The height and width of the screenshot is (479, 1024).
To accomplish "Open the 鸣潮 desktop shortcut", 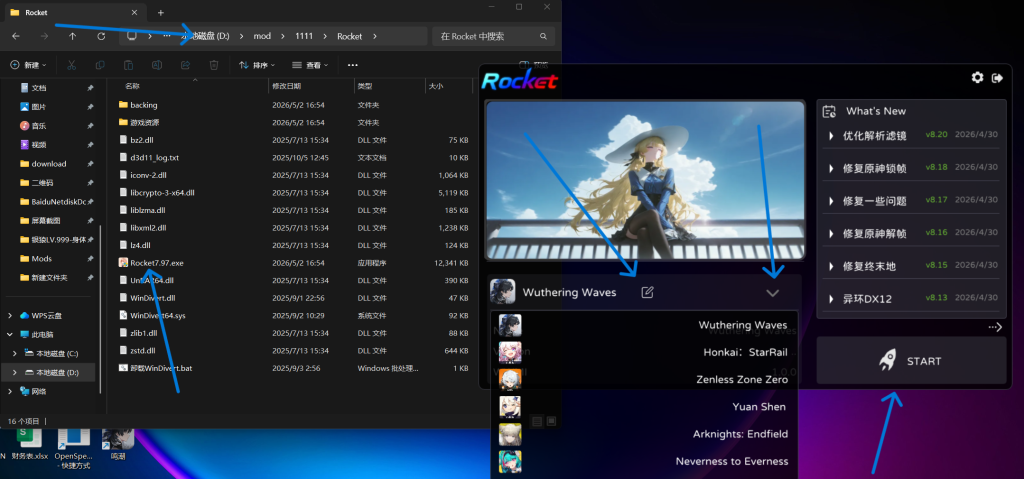I will [118, 444].
